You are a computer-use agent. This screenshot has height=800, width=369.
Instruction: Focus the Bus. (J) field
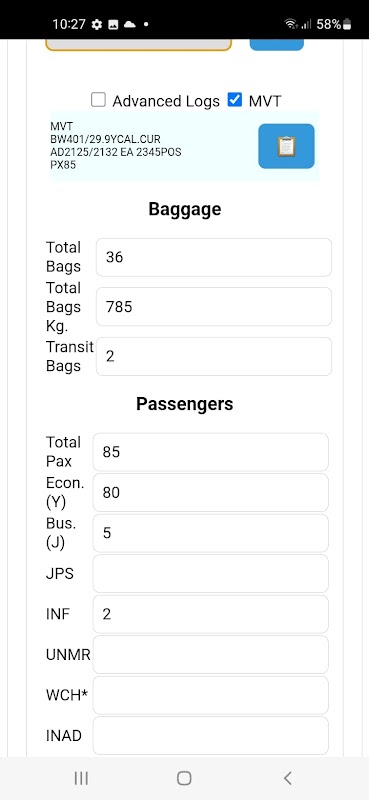click(x=210, y=533)
